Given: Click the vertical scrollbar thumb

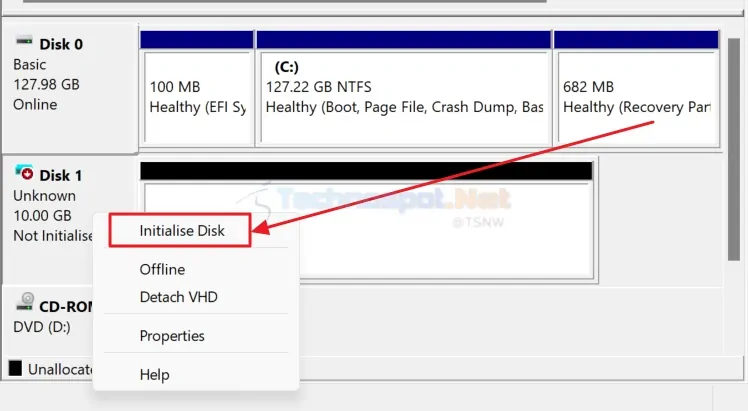Looking at the screenshot, I should (x=734, y=149).
